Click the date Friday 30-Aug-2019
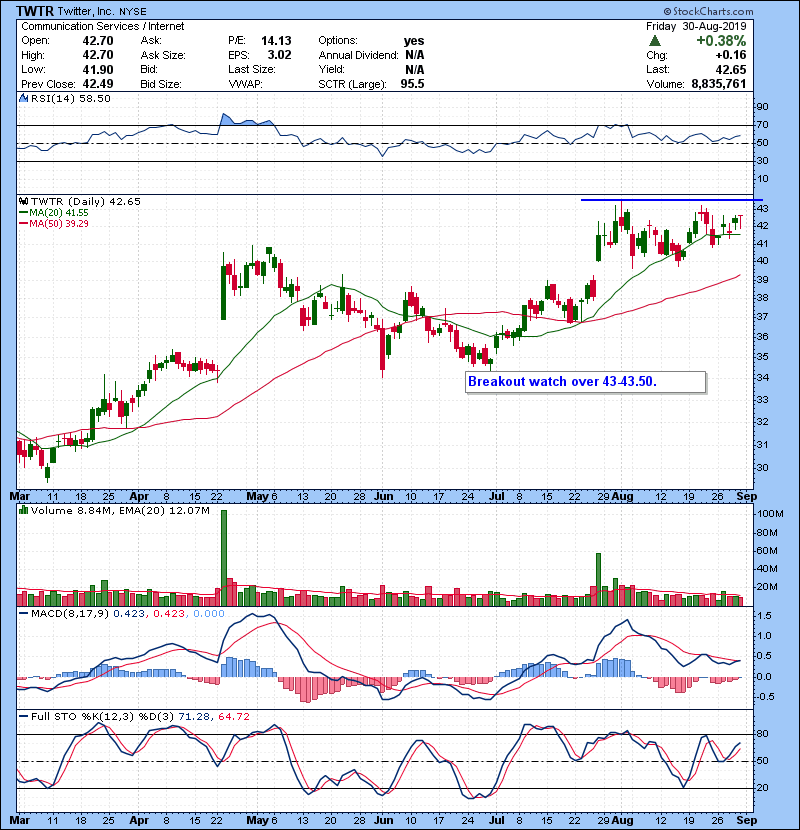This screenshot has width=800, height=830. click(x=696, y=26)
